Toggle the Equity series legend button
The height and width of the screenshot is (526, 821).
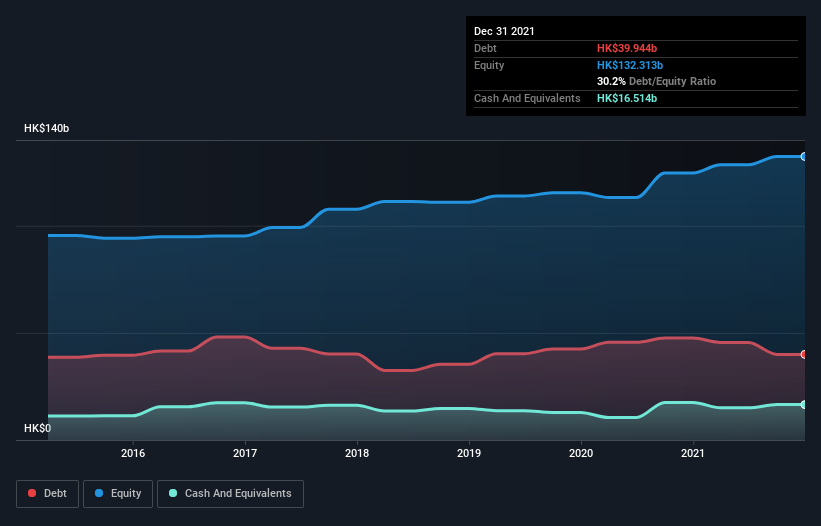118,494
